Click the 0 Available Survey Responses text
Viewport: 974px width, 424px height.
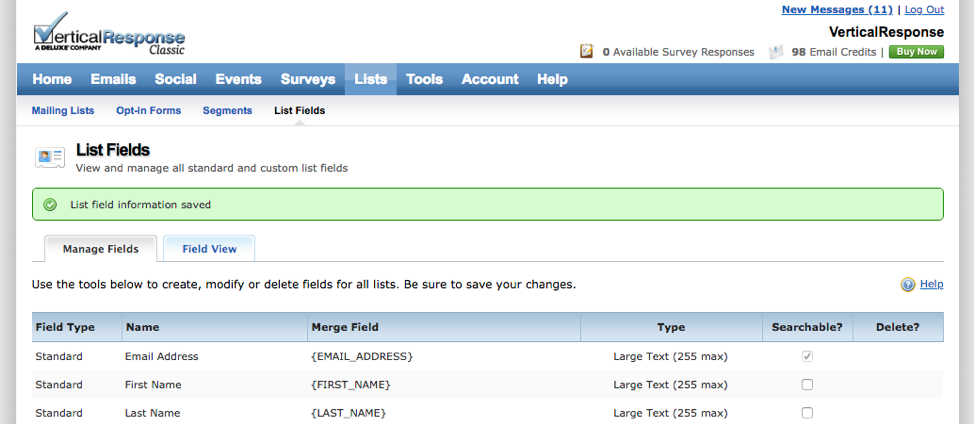[678, 52]
